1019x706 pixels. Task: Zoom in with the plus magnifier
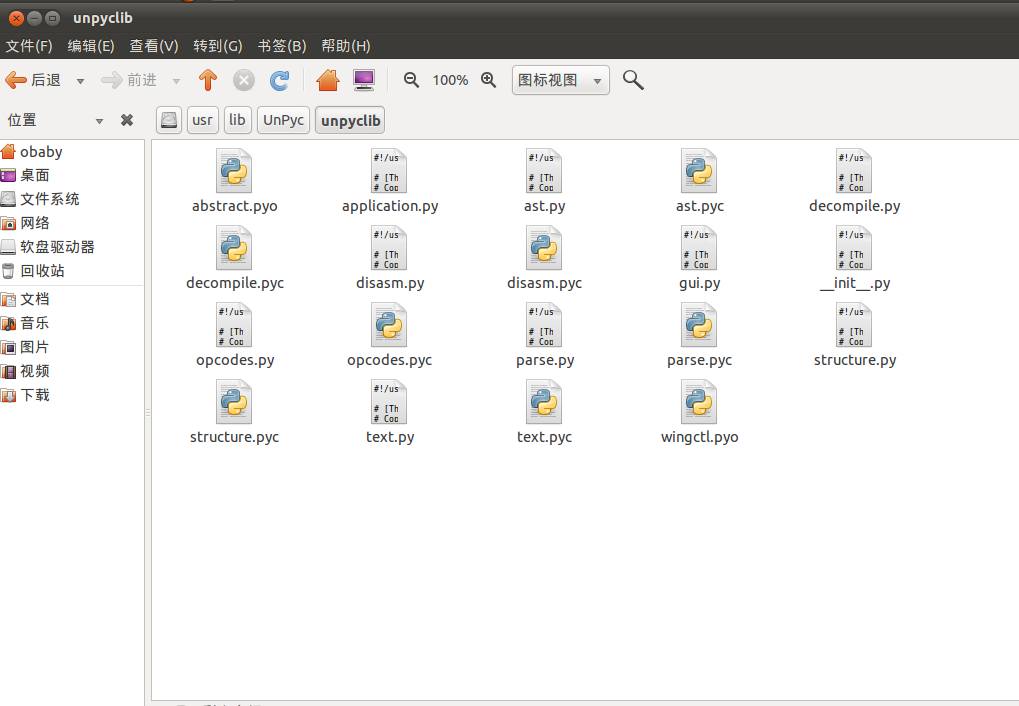tap(489, 80)
